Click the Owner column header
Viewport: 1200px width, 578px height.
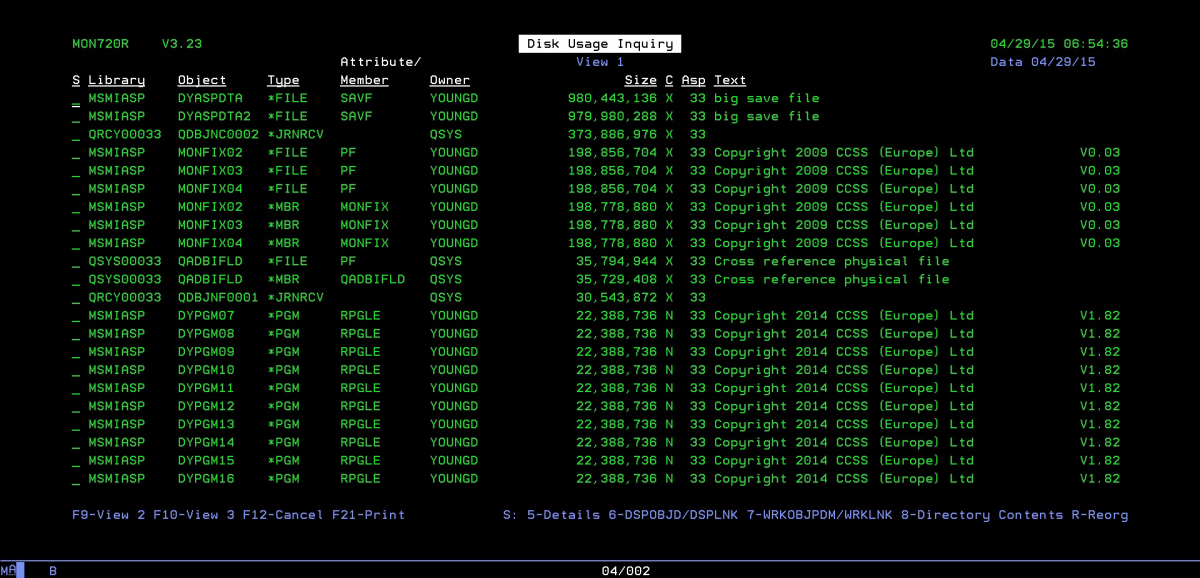(449, 81)
